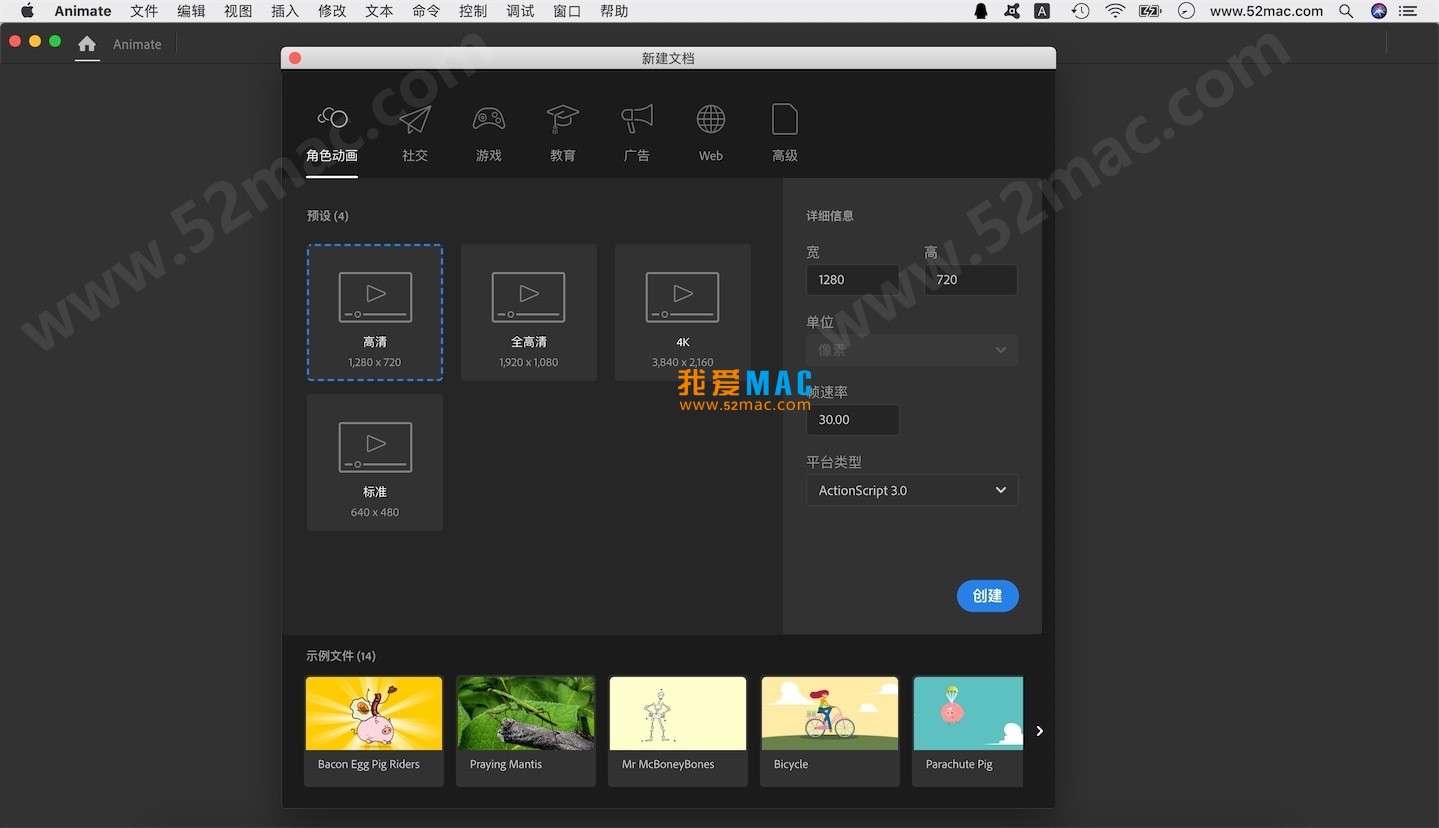Select the 教育 graduation cap icon

point(563,119)
